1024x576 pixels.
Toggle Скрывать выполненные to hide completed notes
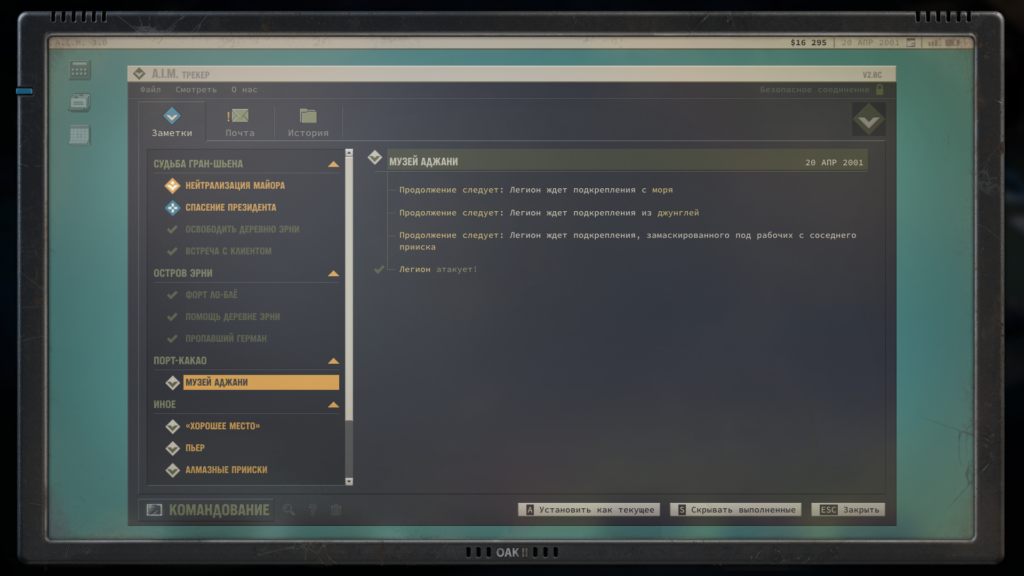point(735,510)
